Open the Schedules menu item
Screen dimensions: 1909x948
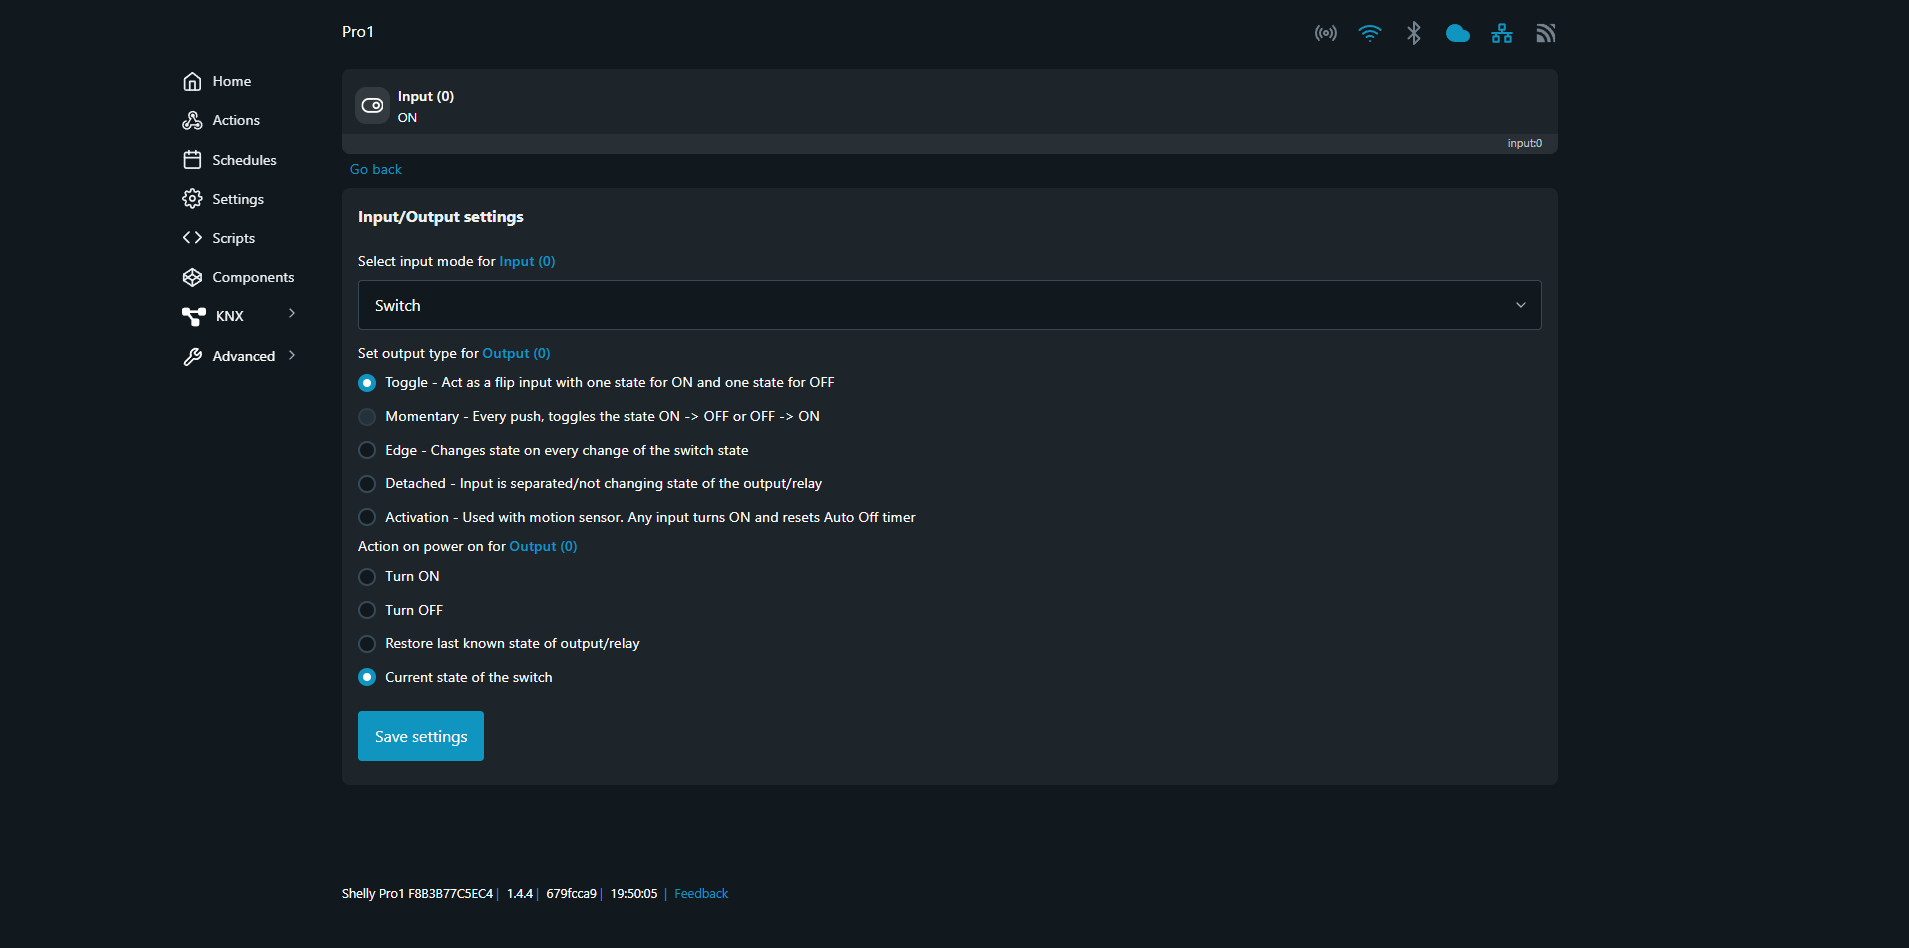pos(244,160)
